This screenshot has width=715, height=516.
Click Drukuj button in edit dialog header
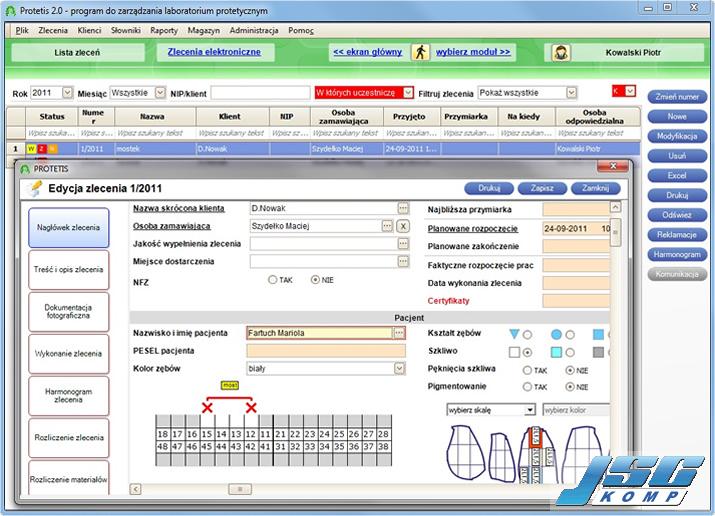tap(489, 188)
